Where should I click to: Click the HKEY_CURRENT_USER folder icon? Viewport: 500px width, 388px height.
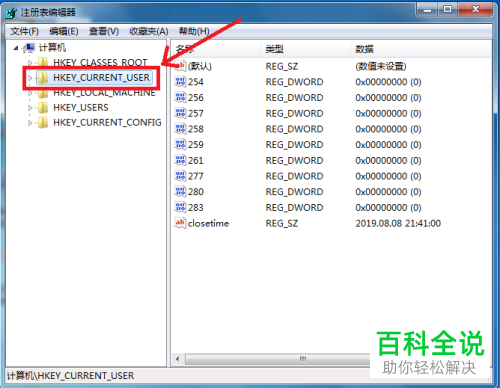(x=43, y=78)
